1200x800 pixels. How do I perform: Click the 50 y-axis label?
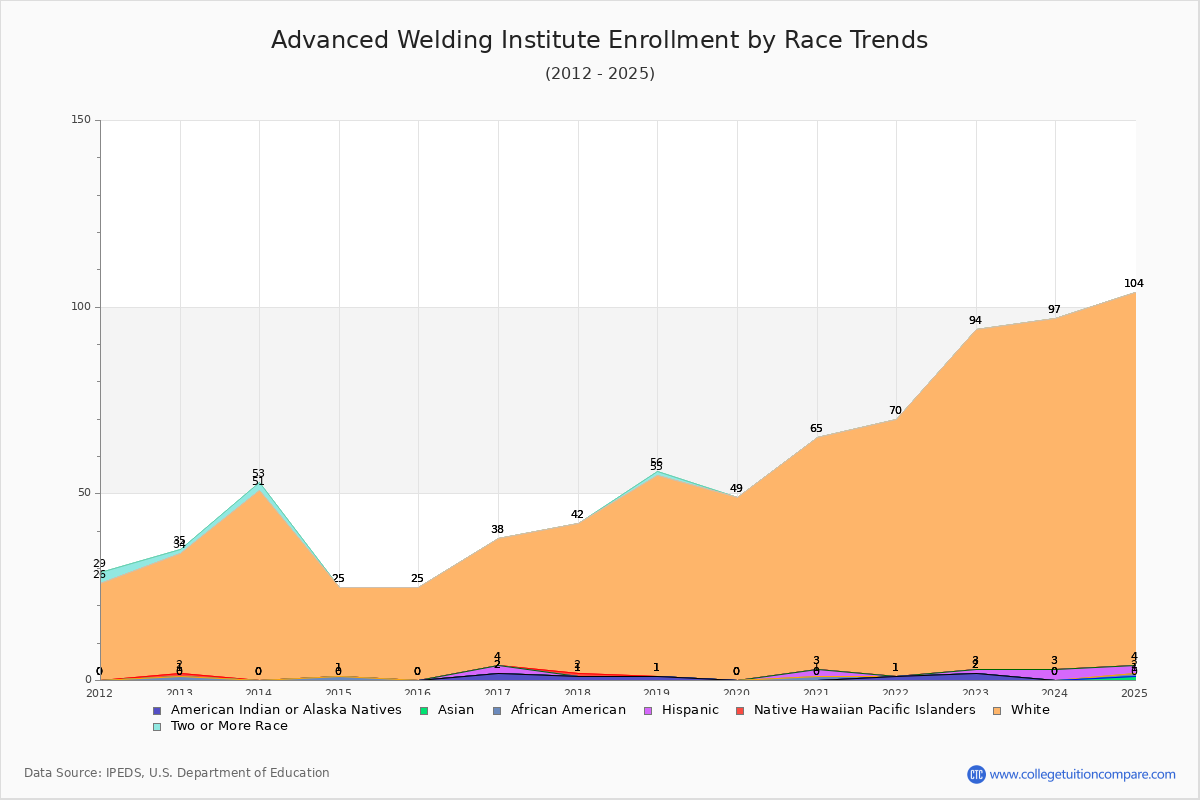pyautogui.click(x=84, y=493)
